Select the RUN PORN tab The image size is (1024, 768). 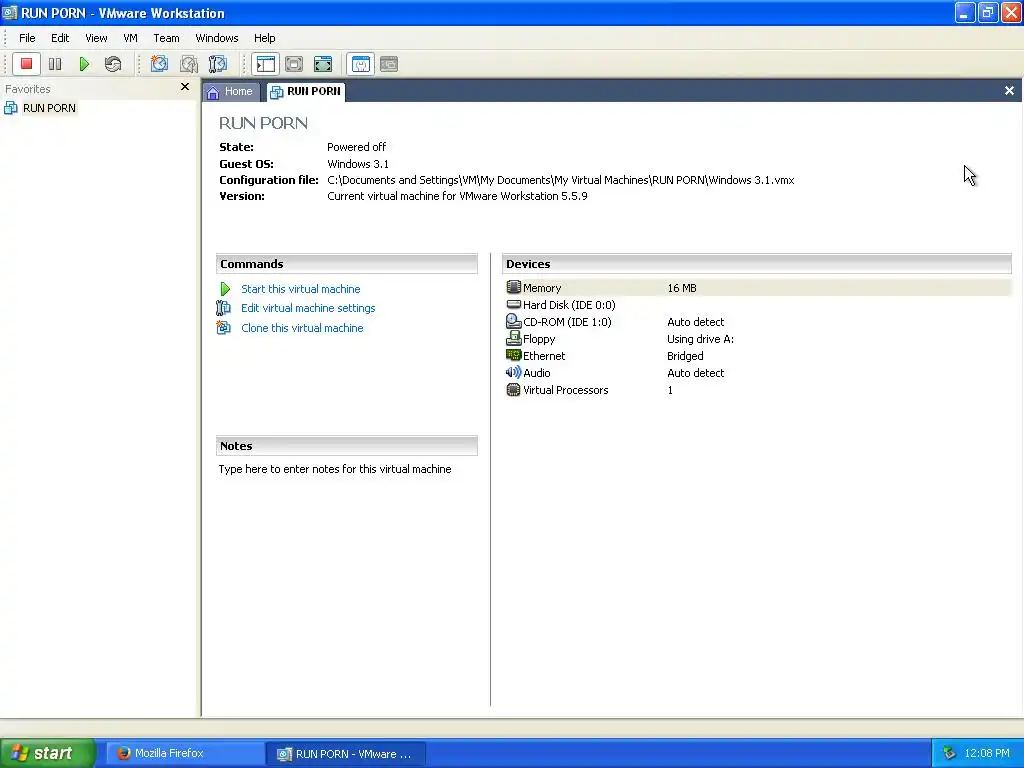pos(306,91)
